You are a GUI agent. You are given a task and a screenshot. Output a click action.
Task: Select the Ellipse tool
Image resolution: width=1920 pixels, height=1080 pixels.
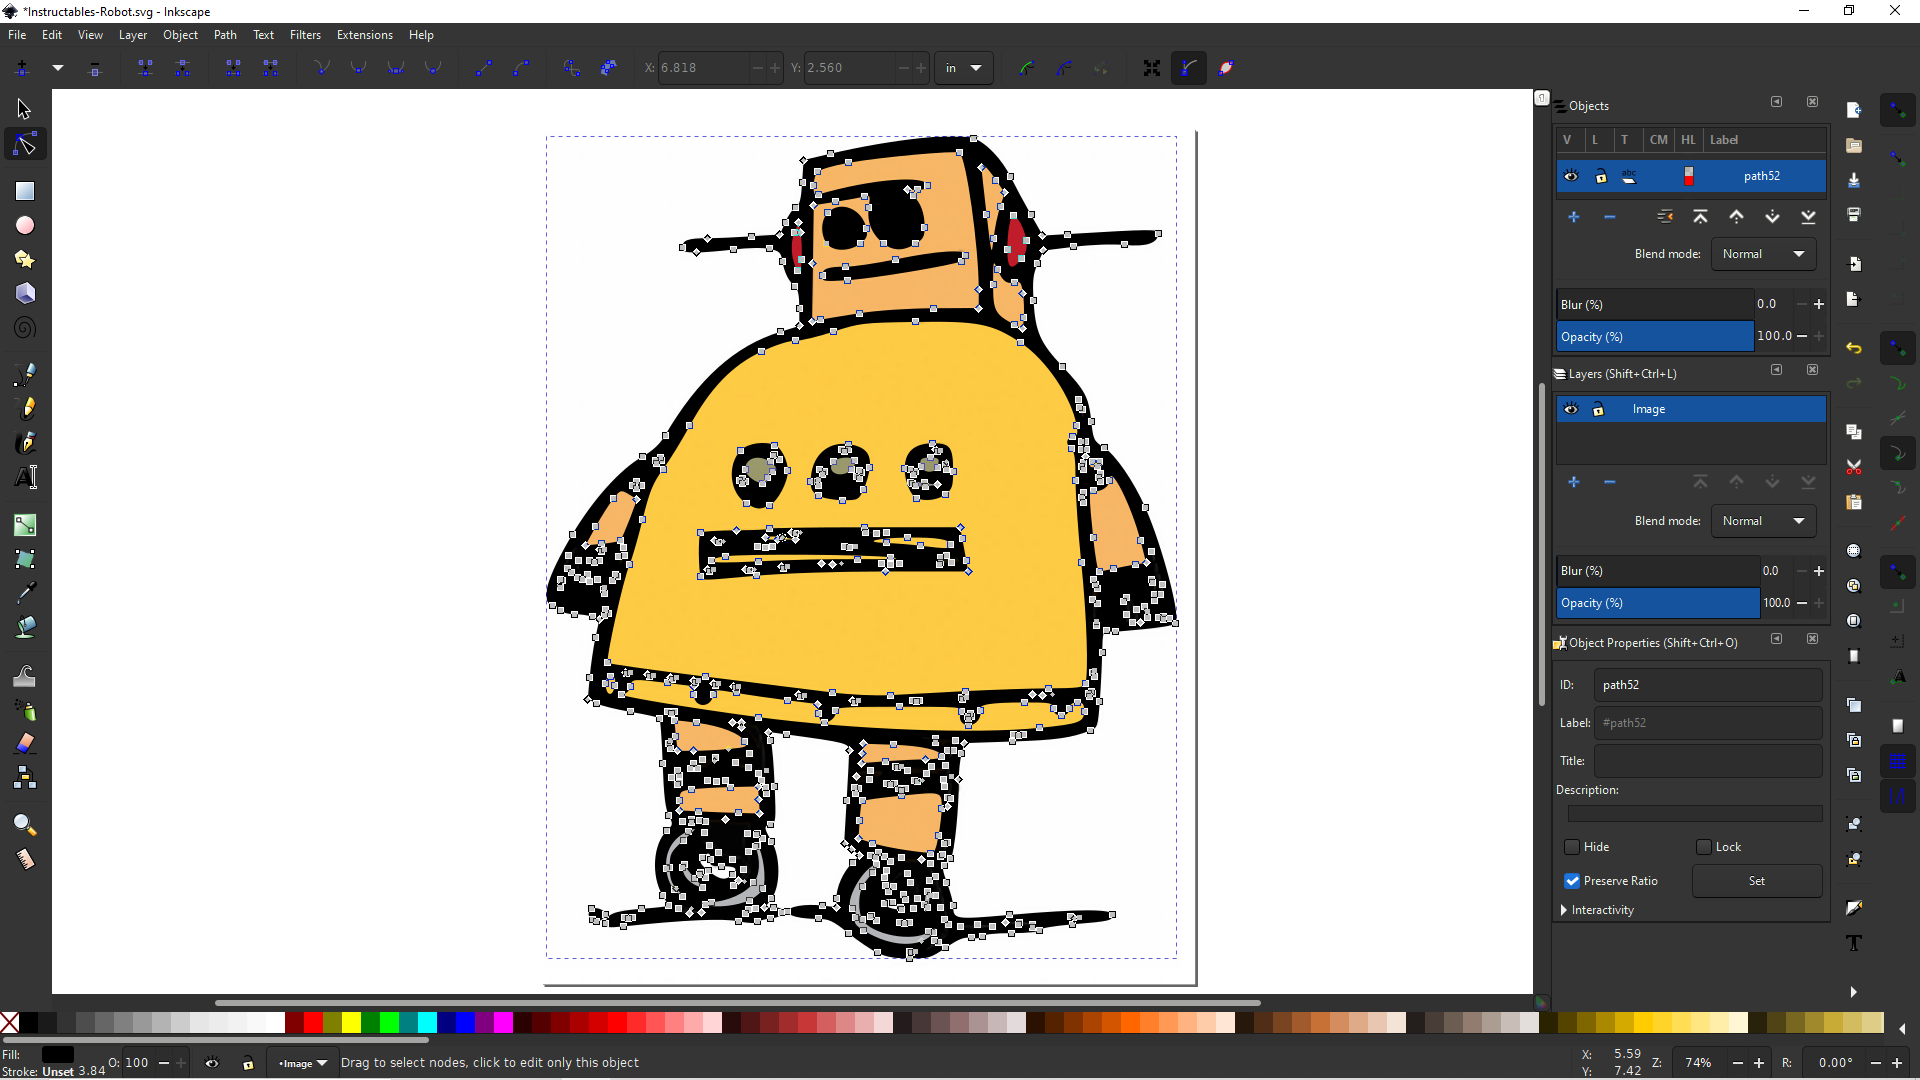(x=24, y=225)
